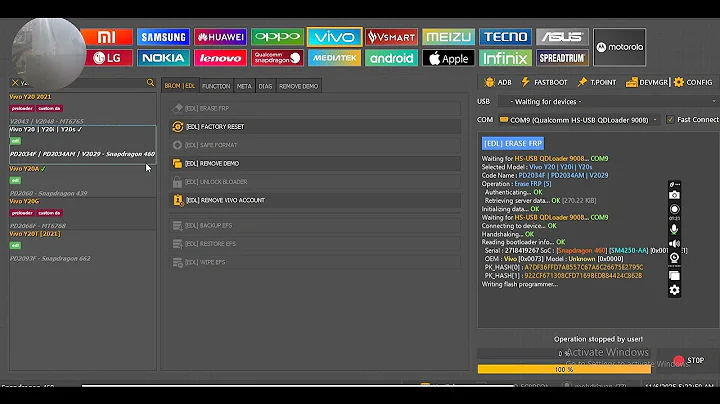Select the Vsmart brand logo
Viewport: 720px width, 404px height.
(x=391, y=37)
